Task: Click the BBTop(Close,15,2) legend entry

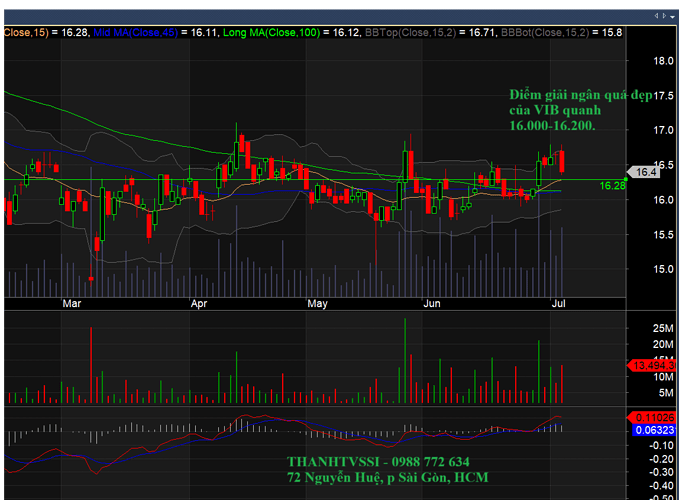Action: click(x=410, y=32)
